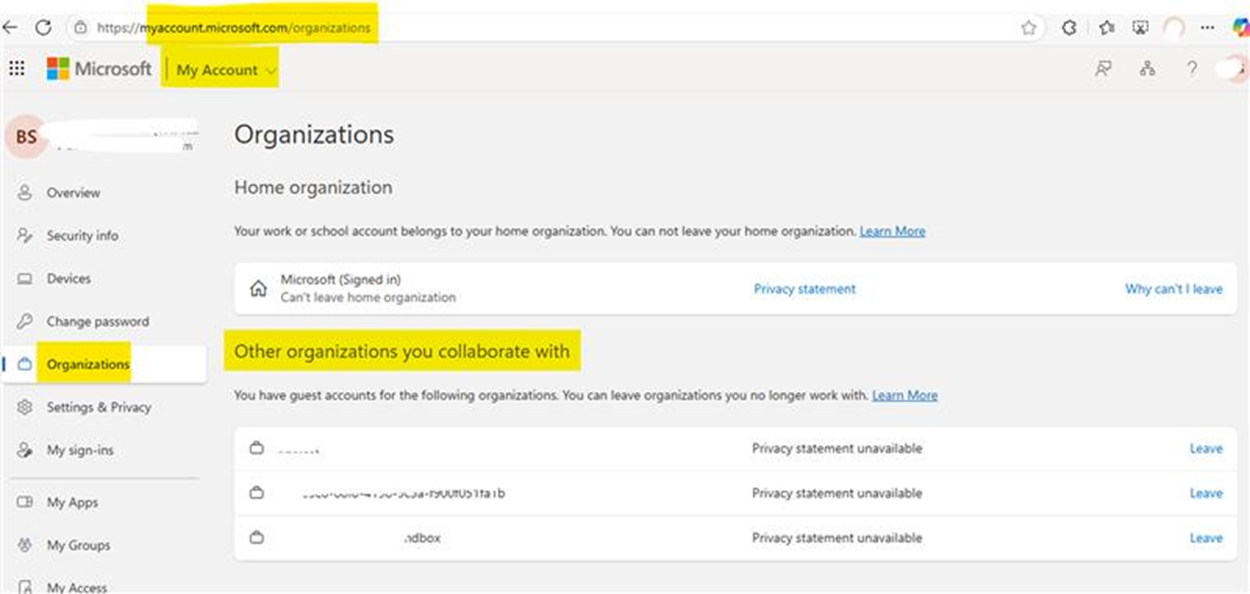Open Help with the question mark icon
The height and width of the screenshot is (594, 1250).
tap(1191, 69)
